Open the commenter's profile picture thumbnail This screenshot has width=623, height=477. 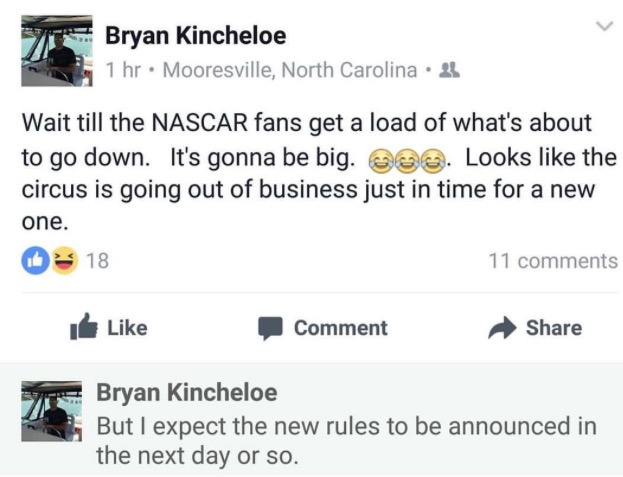(x=50, y=412)
